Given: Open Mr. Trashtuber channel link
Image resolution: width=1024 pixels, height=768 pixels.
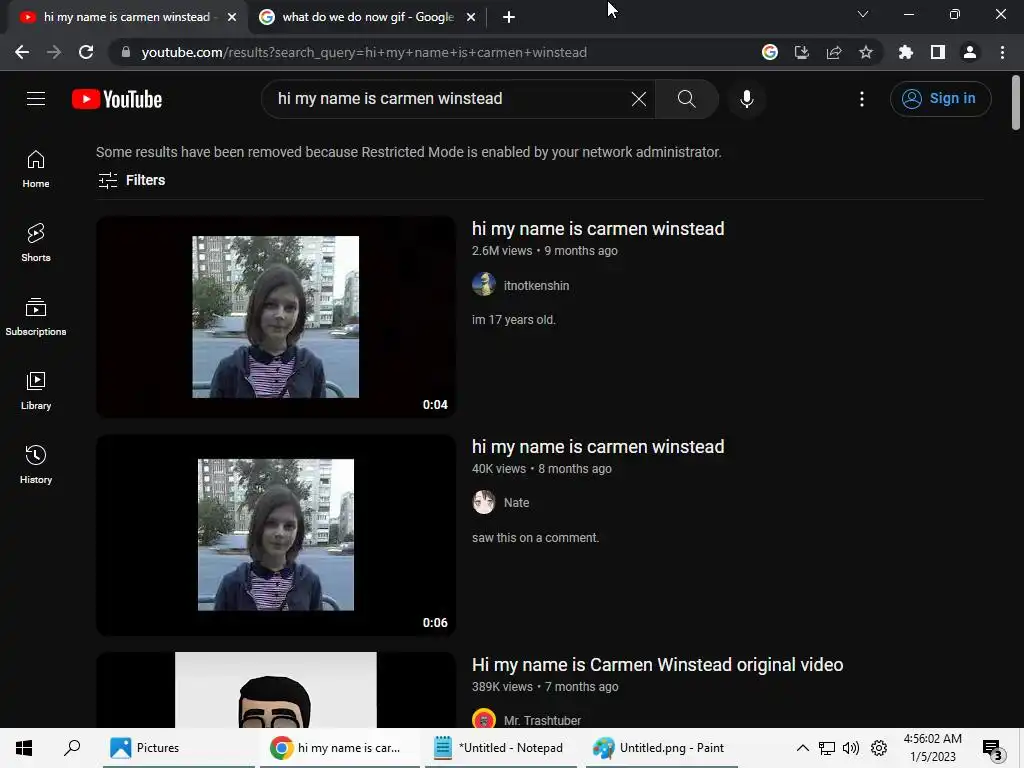Looking at the screenshot, I should click(x=542, y=720).
